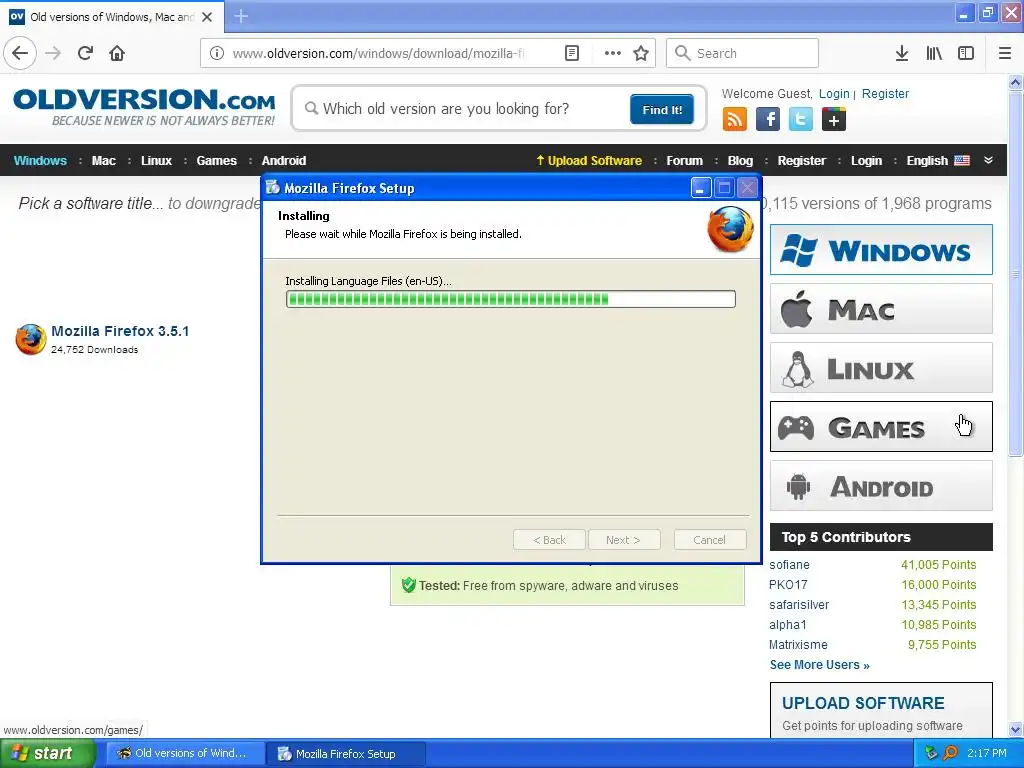
Task: Select the Windows nav menu item
Action: click(40, 161)
